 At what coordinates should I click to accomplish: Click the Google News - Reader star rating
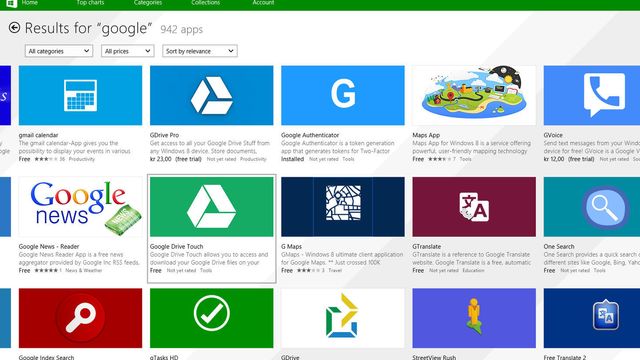pos(46,271)
